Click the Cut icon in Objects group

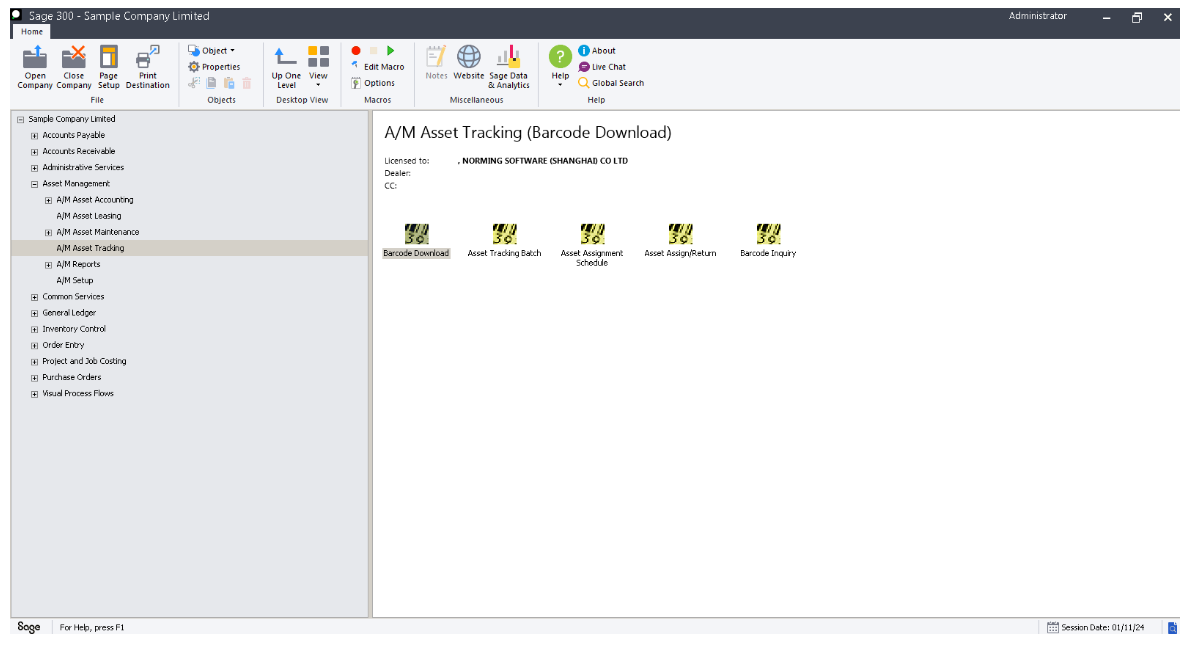(x=194, y=83)
